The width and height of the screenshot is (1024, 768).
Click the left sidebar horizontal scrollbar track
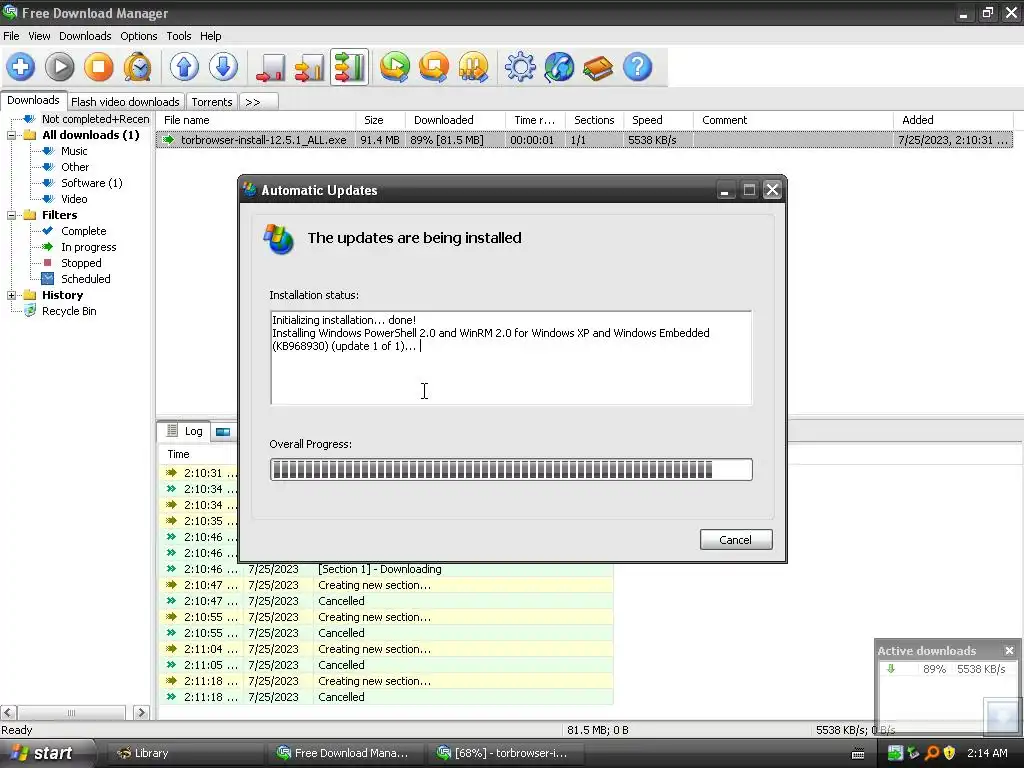(72, 712)
